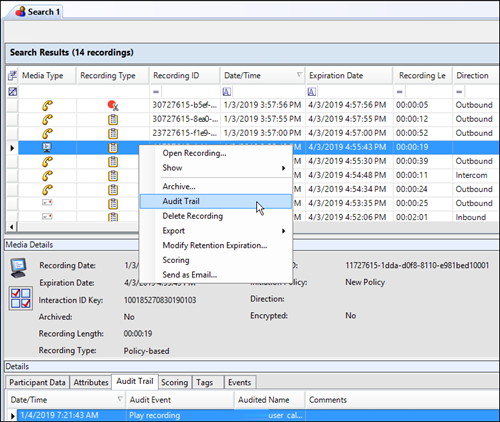Click phone media icon in 3:57:56 PM row
500x422 pixels.
(x=47, y=105)
